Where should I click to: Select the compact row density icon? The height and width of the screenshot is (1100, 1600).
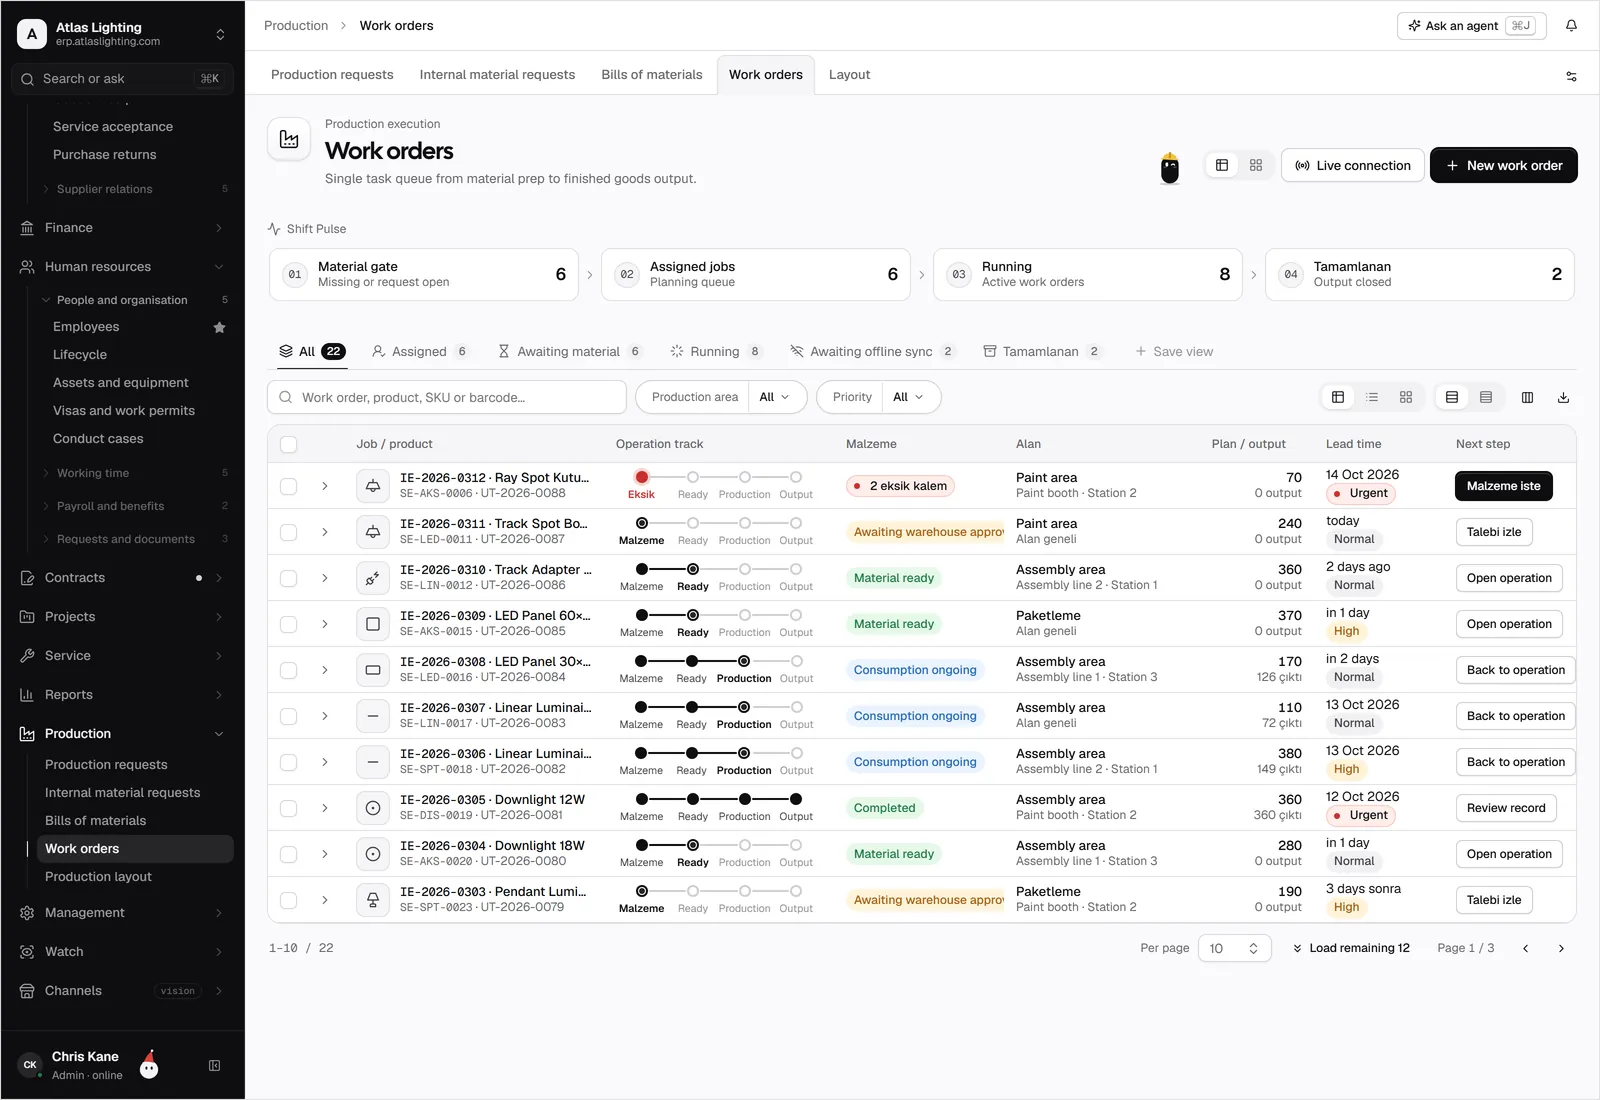[1486, 398]
